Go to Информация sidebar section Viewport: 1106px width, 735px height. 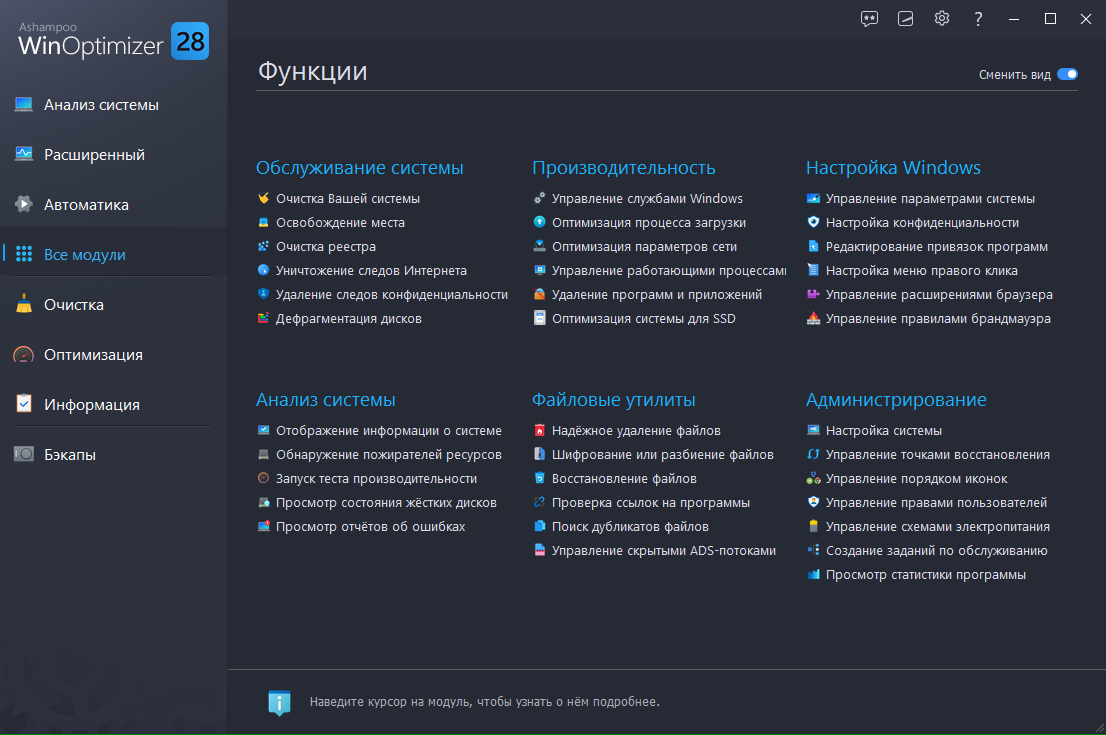coord(91,405)
